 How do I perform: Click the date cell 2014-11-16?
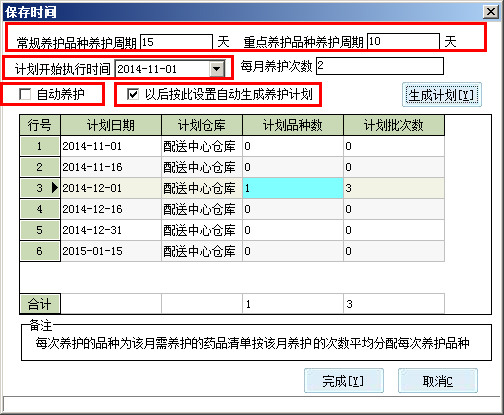[x=111, y=167]
